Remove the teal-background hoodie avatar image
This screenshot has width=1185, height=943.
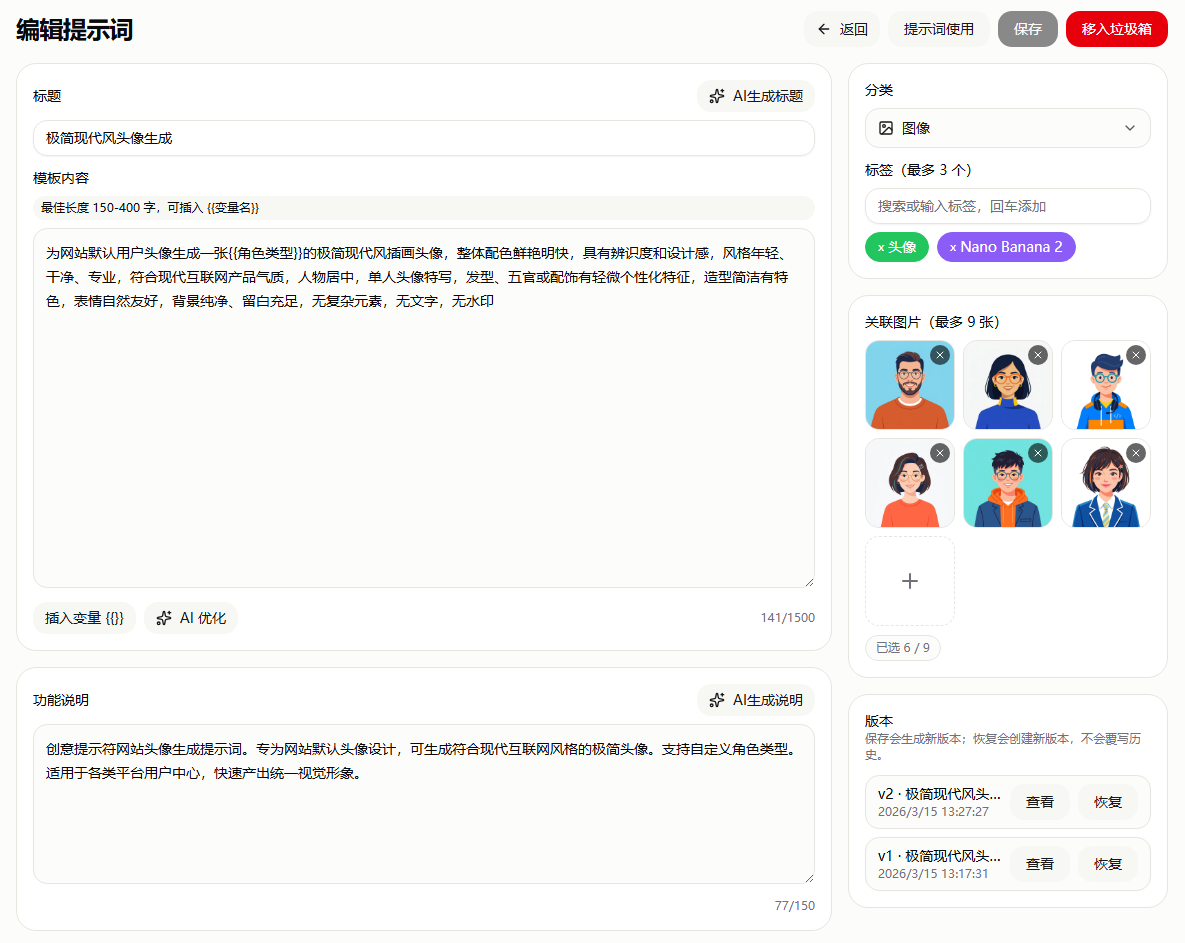(1038, 453)
